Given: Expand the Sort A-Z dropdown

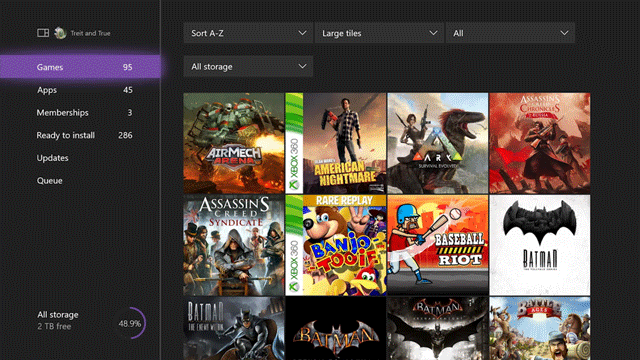Looking at the screenshot, I should point(248,33).
